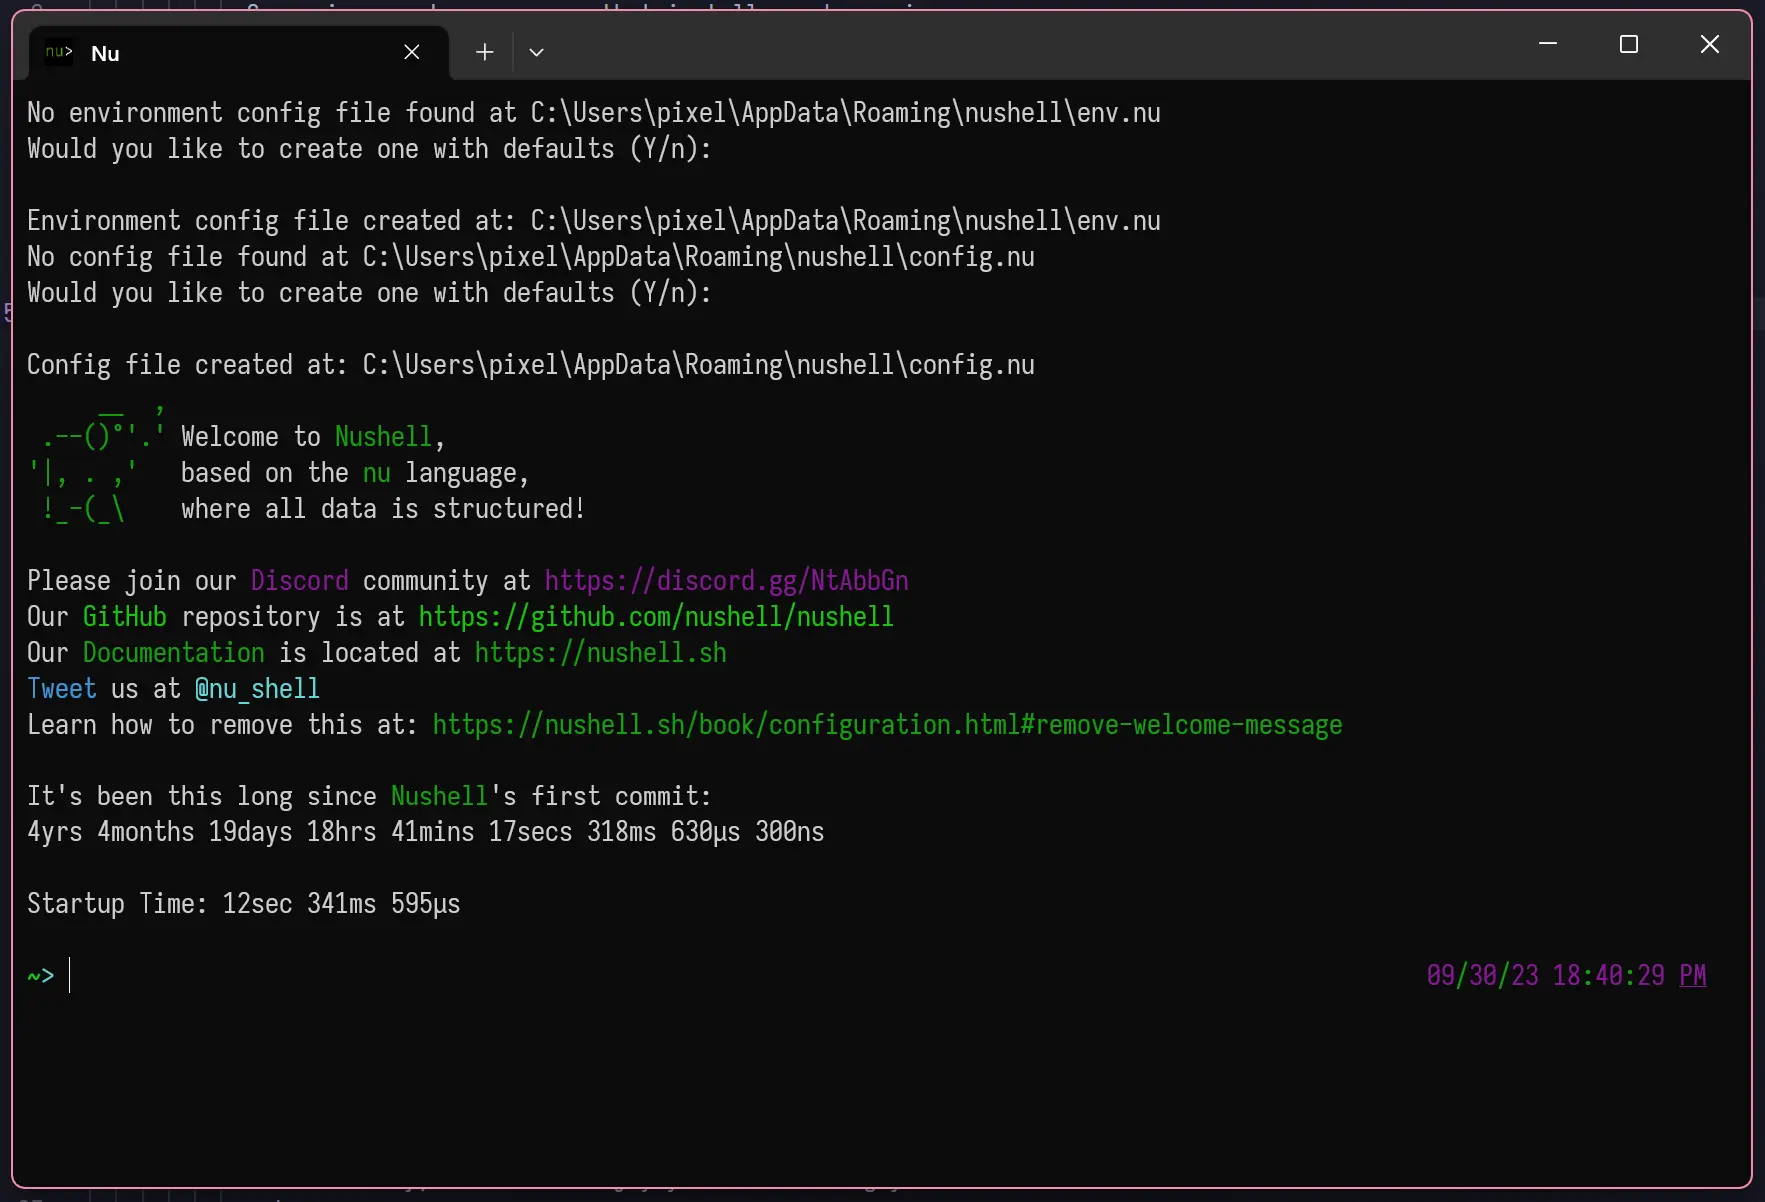Click the first commit duration text

[x=426, y=832]
